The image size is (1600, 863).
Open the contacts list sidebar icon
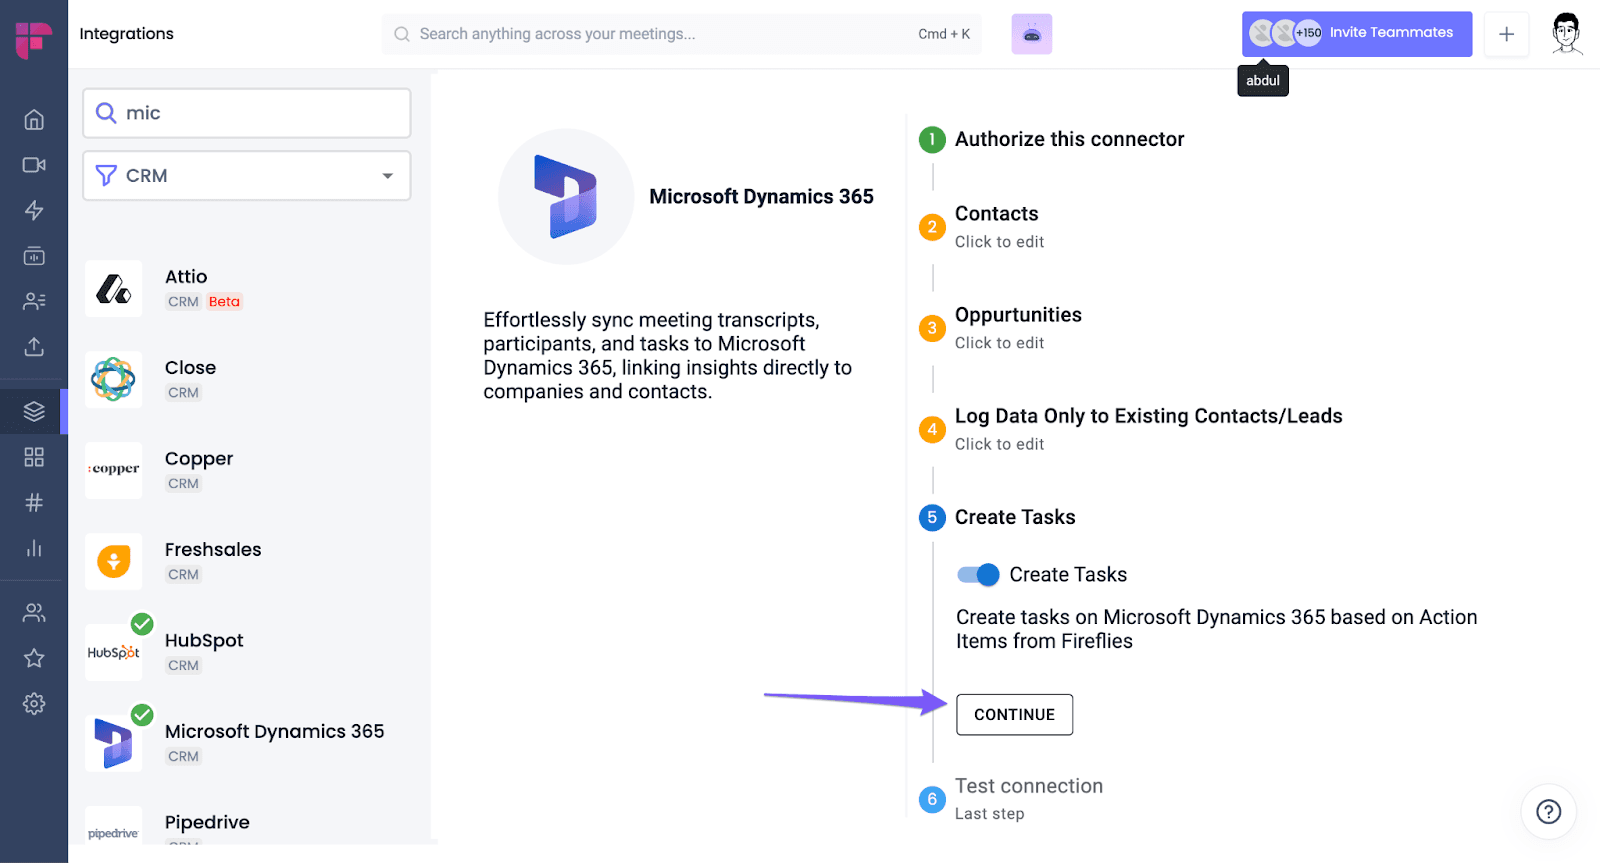coord(34,301)
